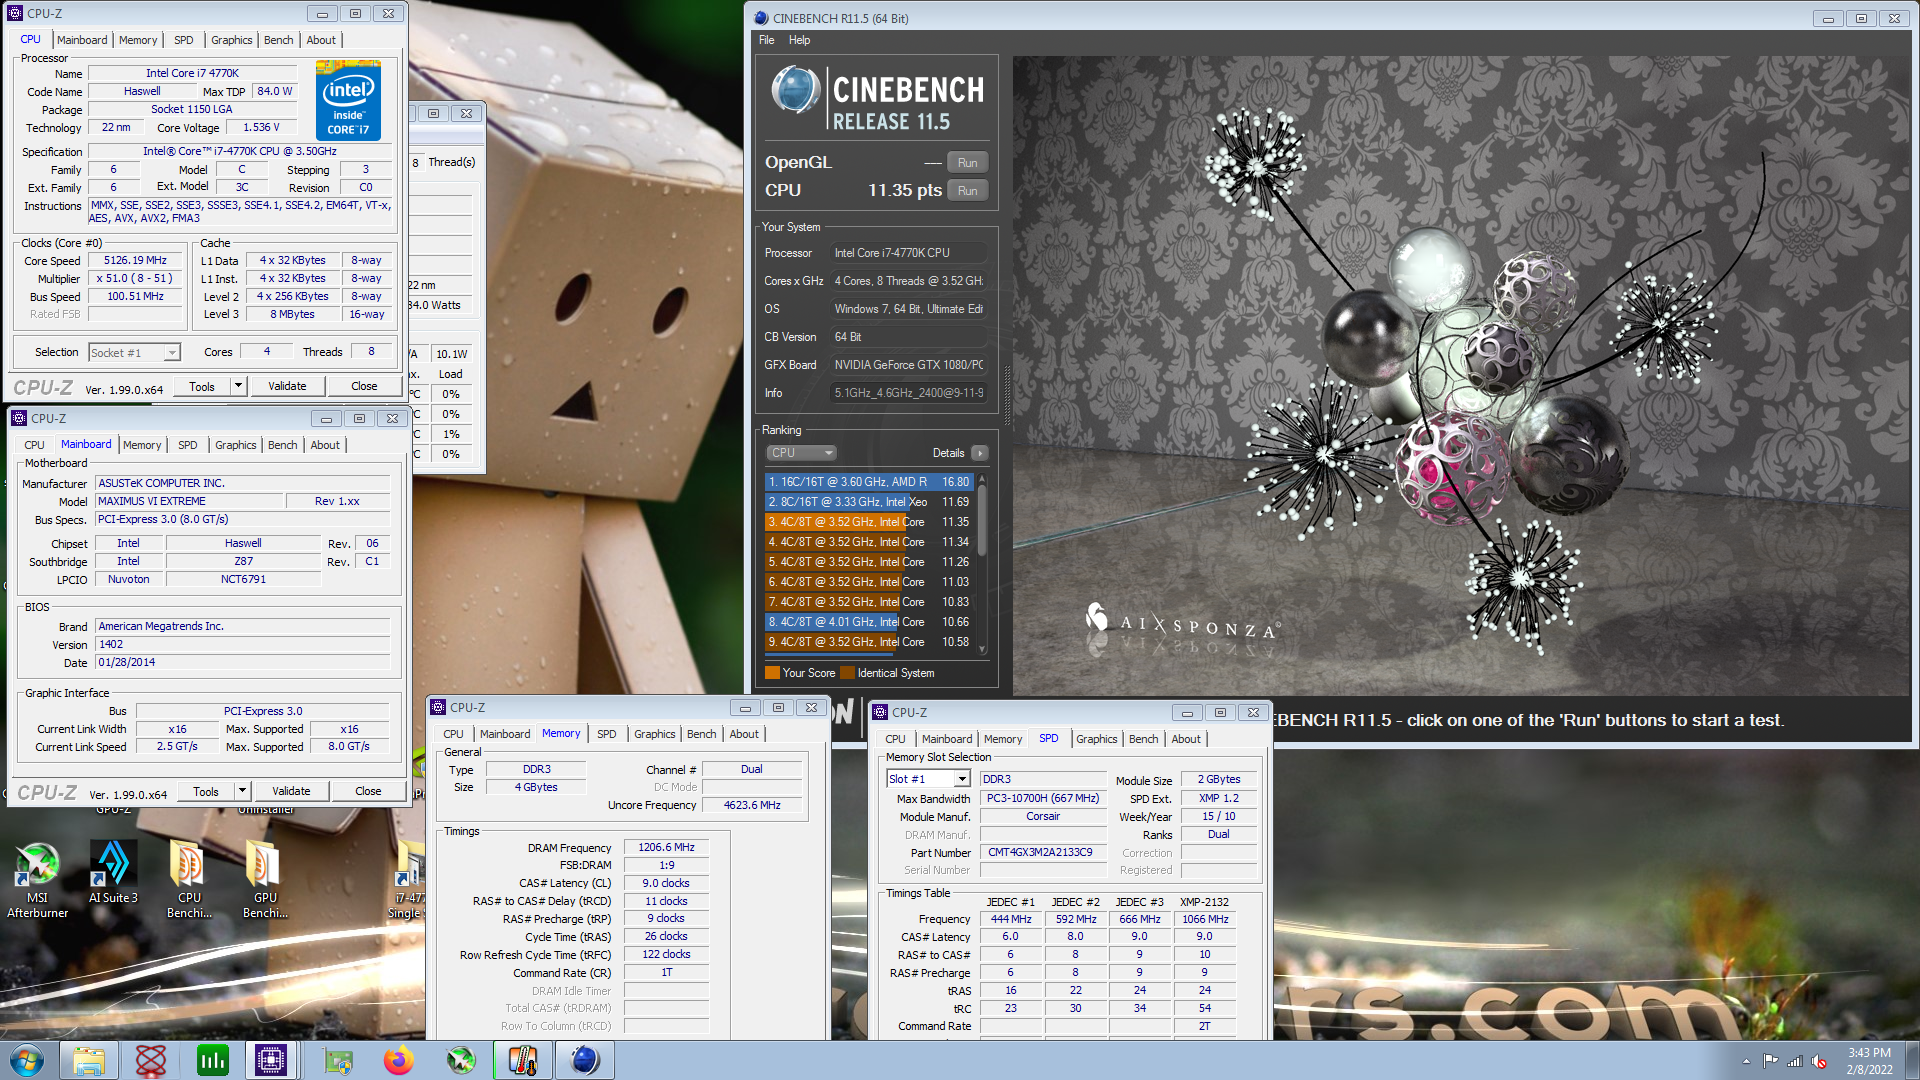Switch to Bench tab in top CPU-Z
Screen dimensions: 1920x1080
[278, 40]
